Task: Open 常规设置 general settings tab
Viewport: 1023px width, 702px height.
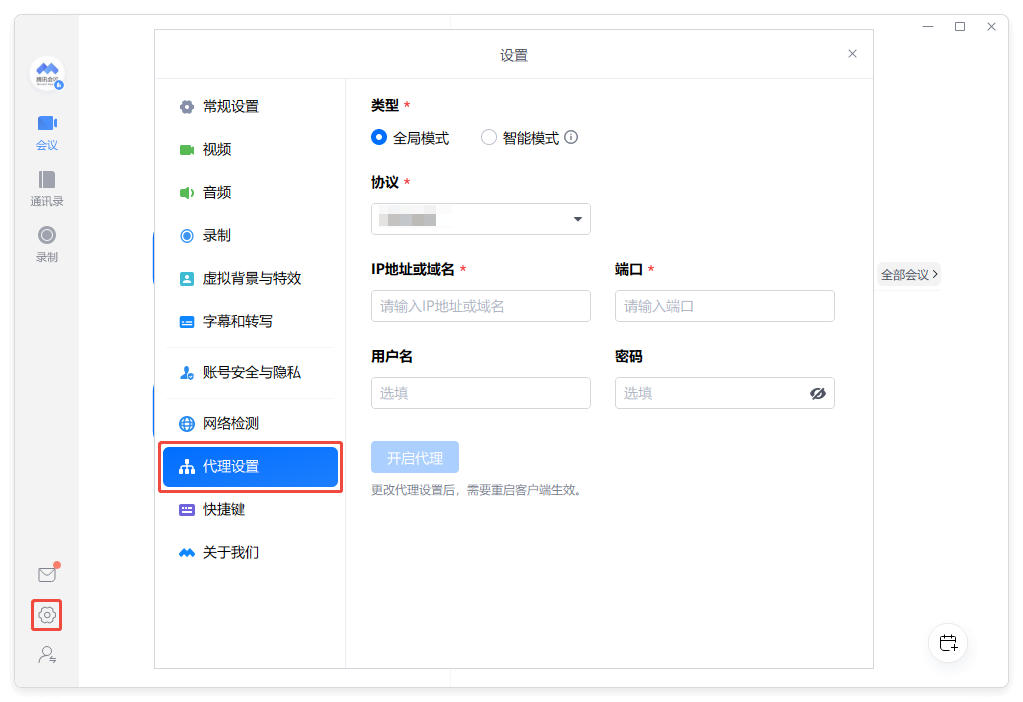Action: (251, 106)
